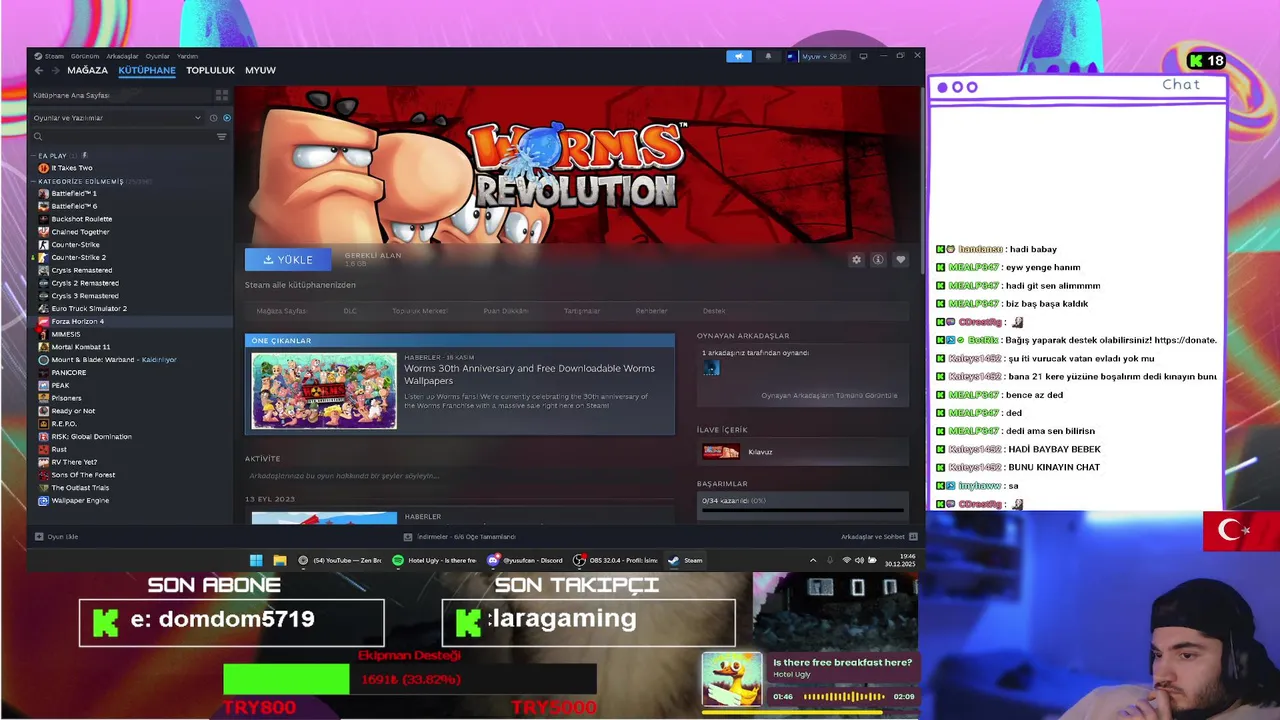Click the library search input field

pos(123,136)
